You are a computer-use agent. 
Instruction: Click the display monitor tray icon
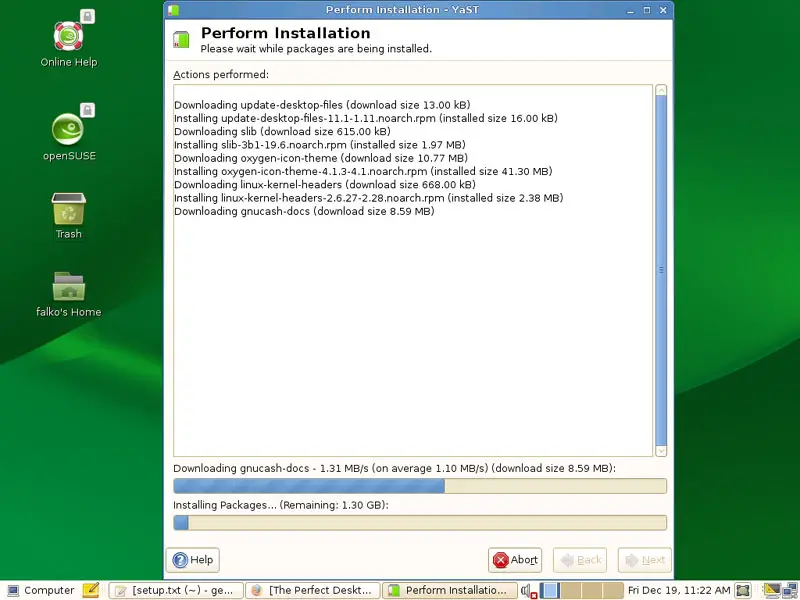(771, 590)
